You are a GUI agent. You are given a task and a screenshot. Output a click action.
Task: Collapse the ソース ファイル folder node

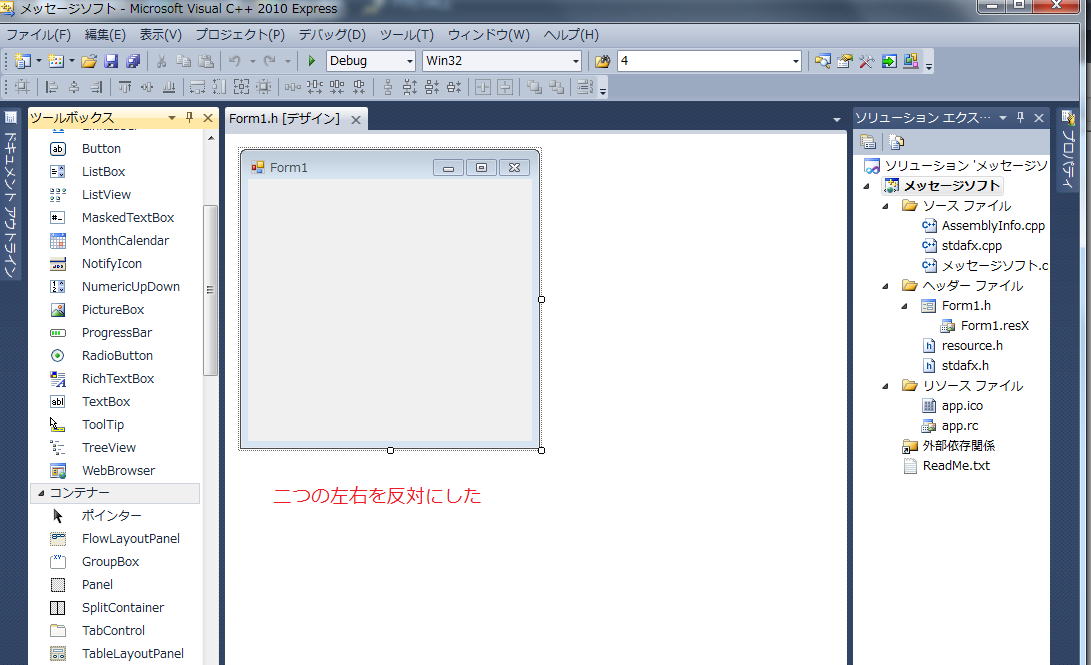[x=885, y=206]
